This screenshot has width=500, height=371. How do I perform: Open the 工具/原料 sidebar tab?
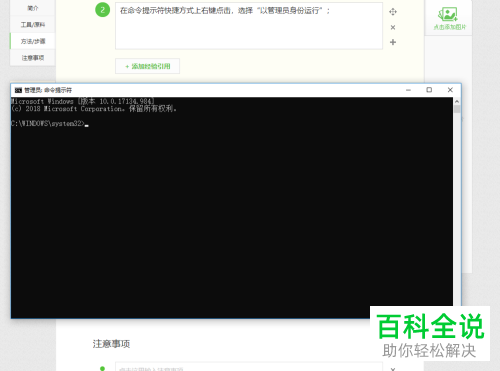click(32, 25)
